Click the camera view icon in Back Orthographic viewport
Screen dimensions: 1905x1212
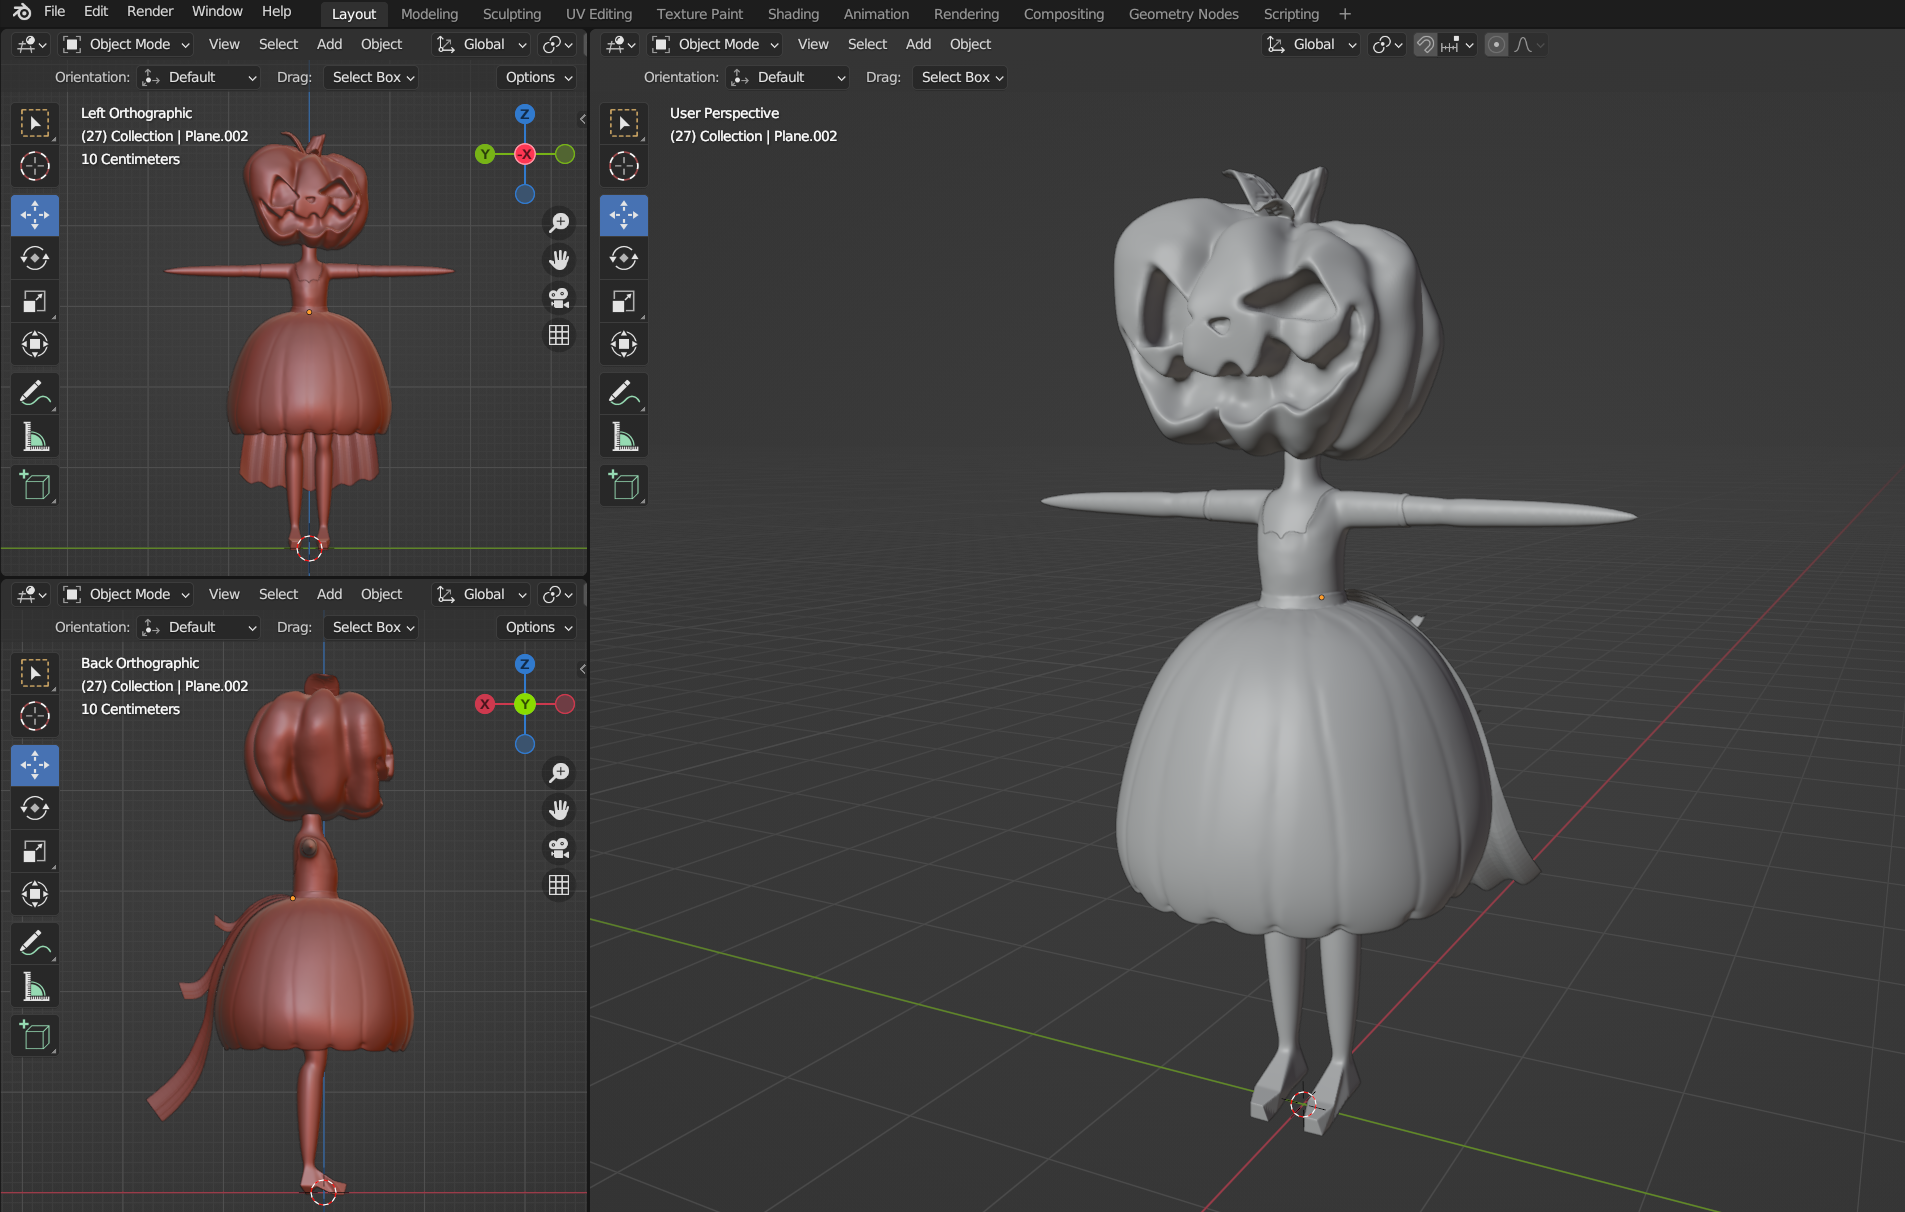(559, 848)
